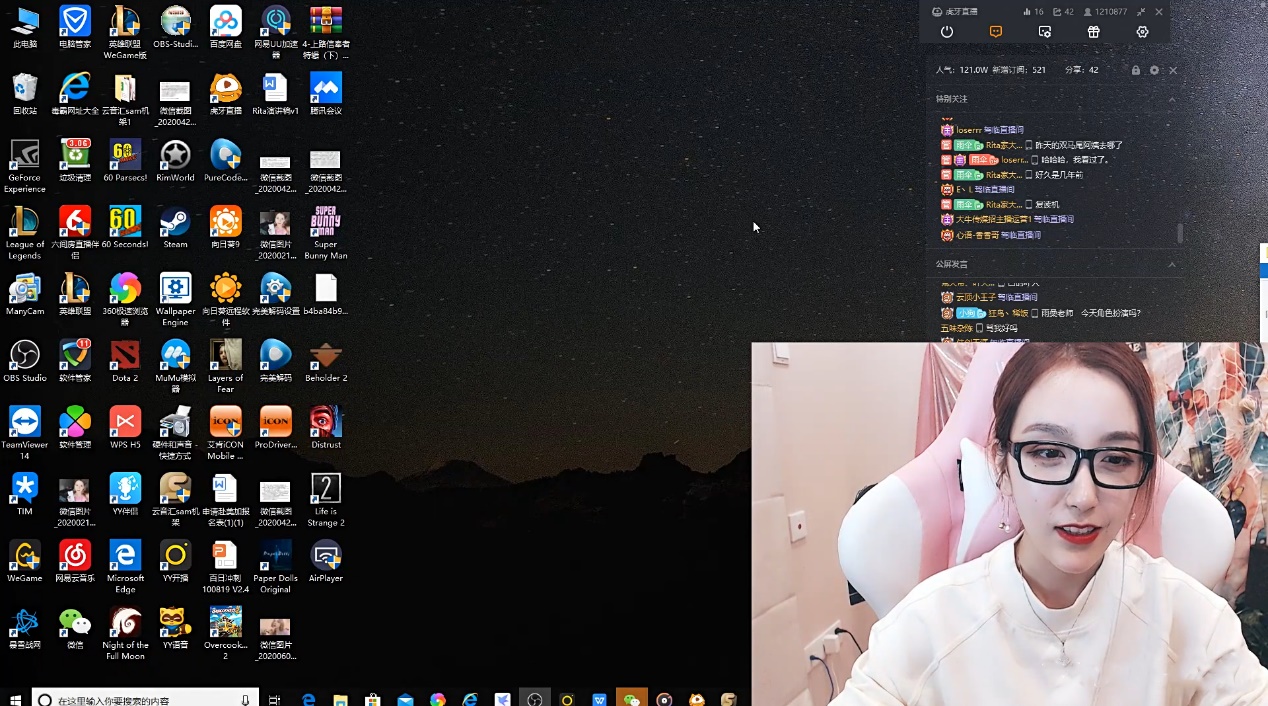Select the 暴雪战网 desktop icon

25,628
